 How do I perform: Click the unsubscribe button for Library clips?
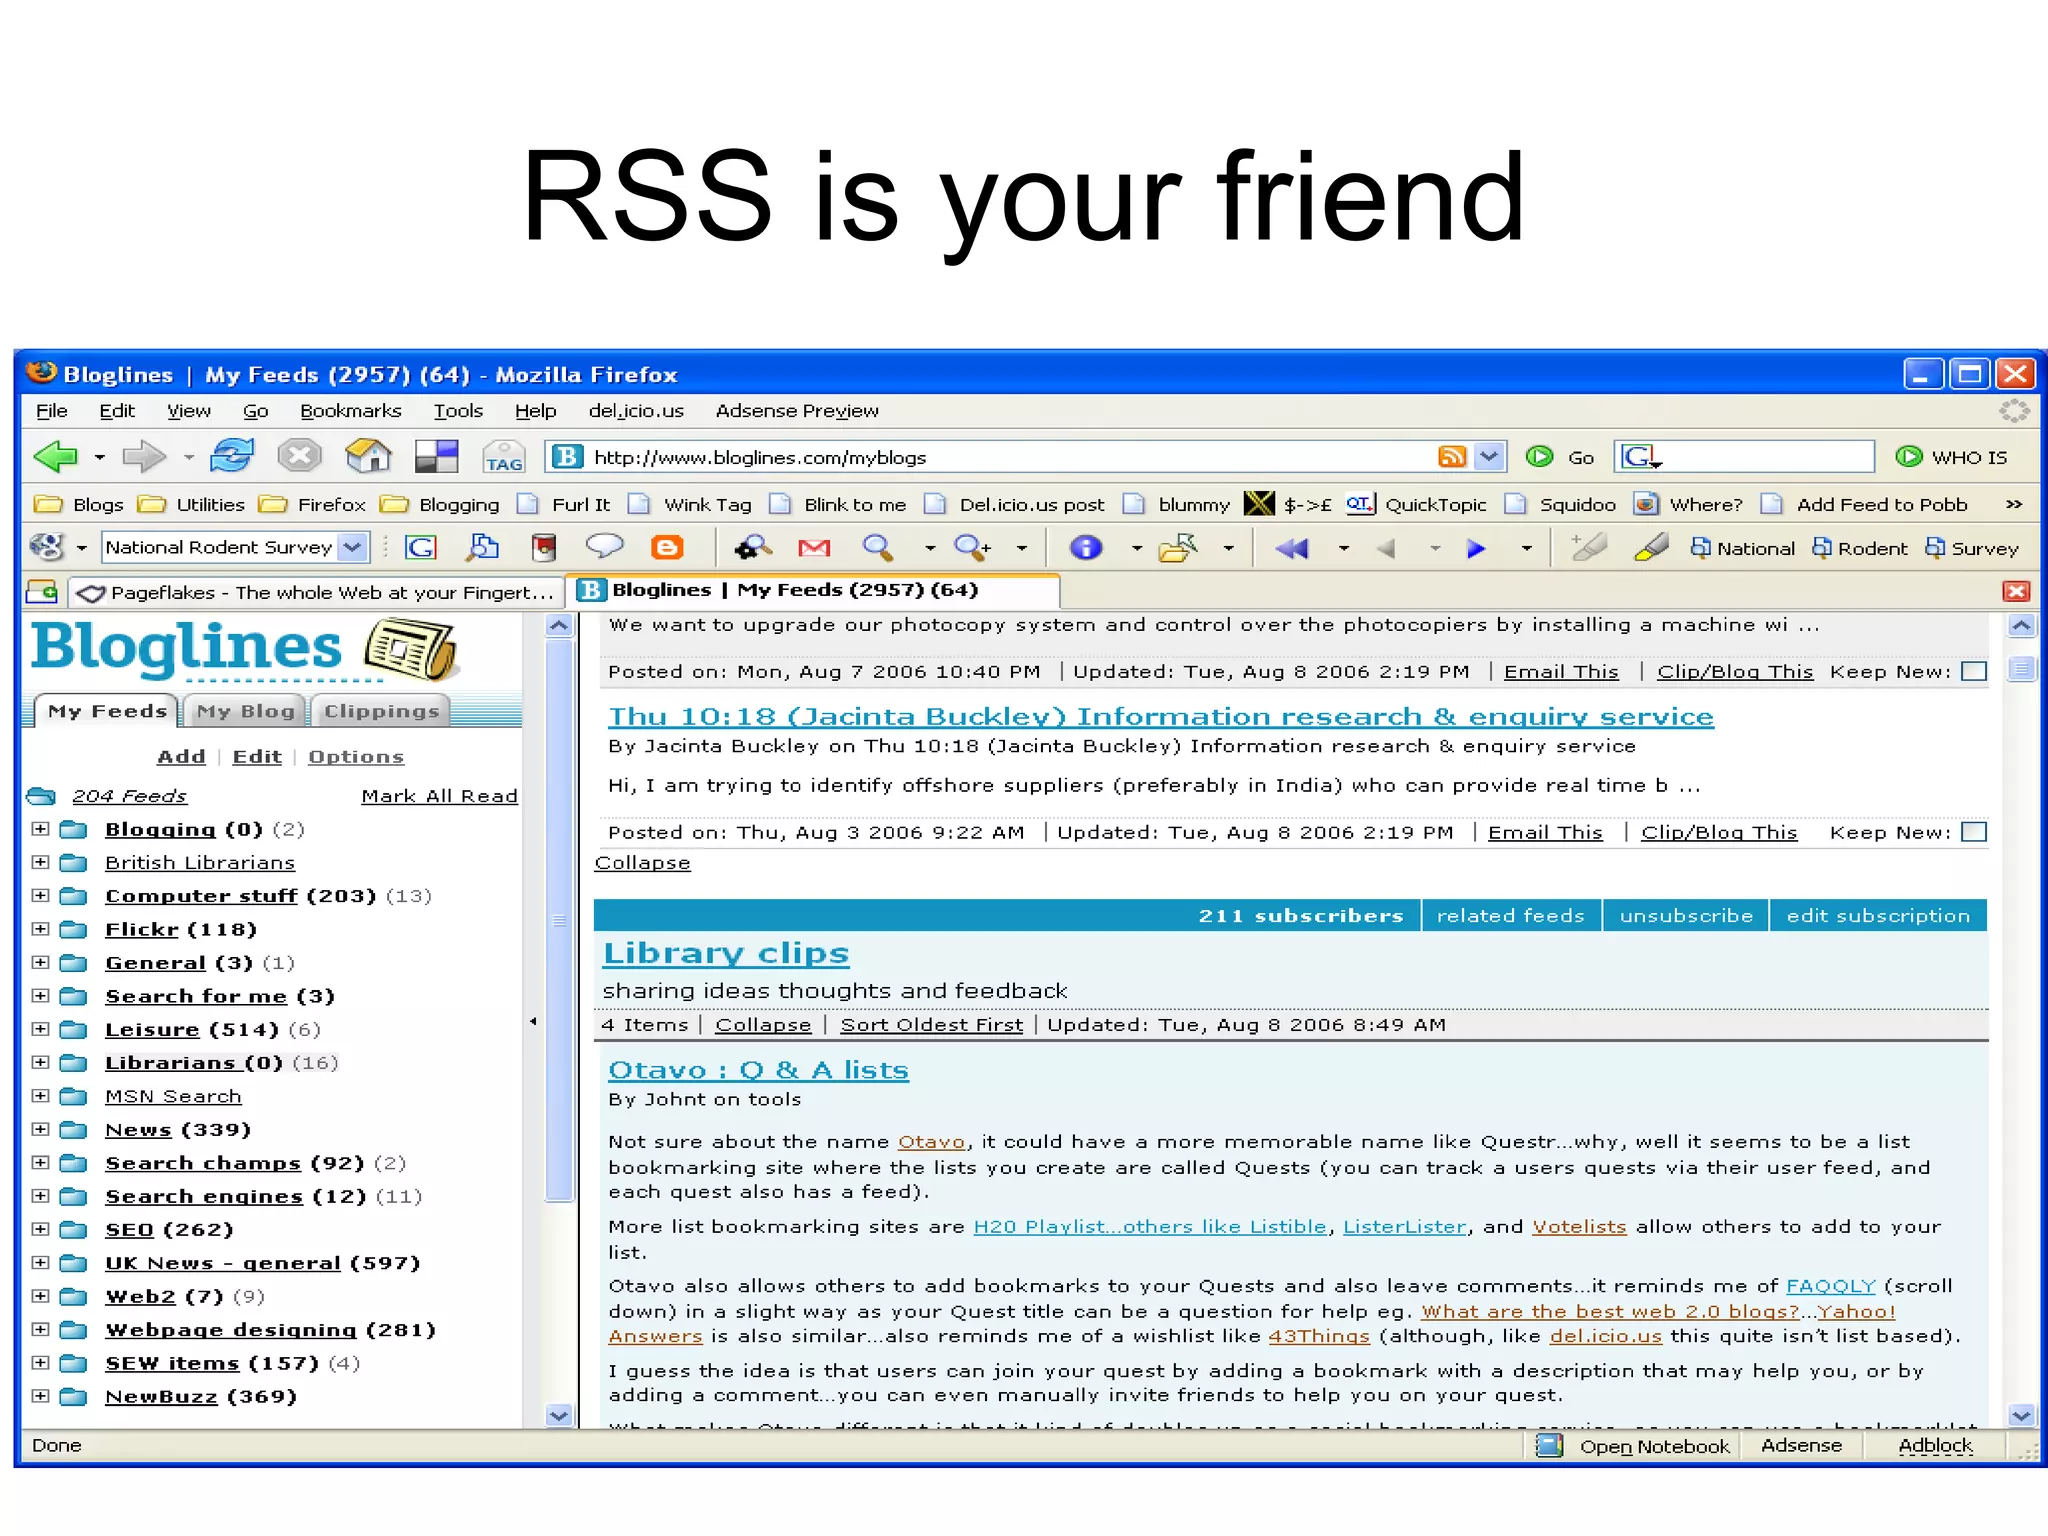(x=1685, y=916)
